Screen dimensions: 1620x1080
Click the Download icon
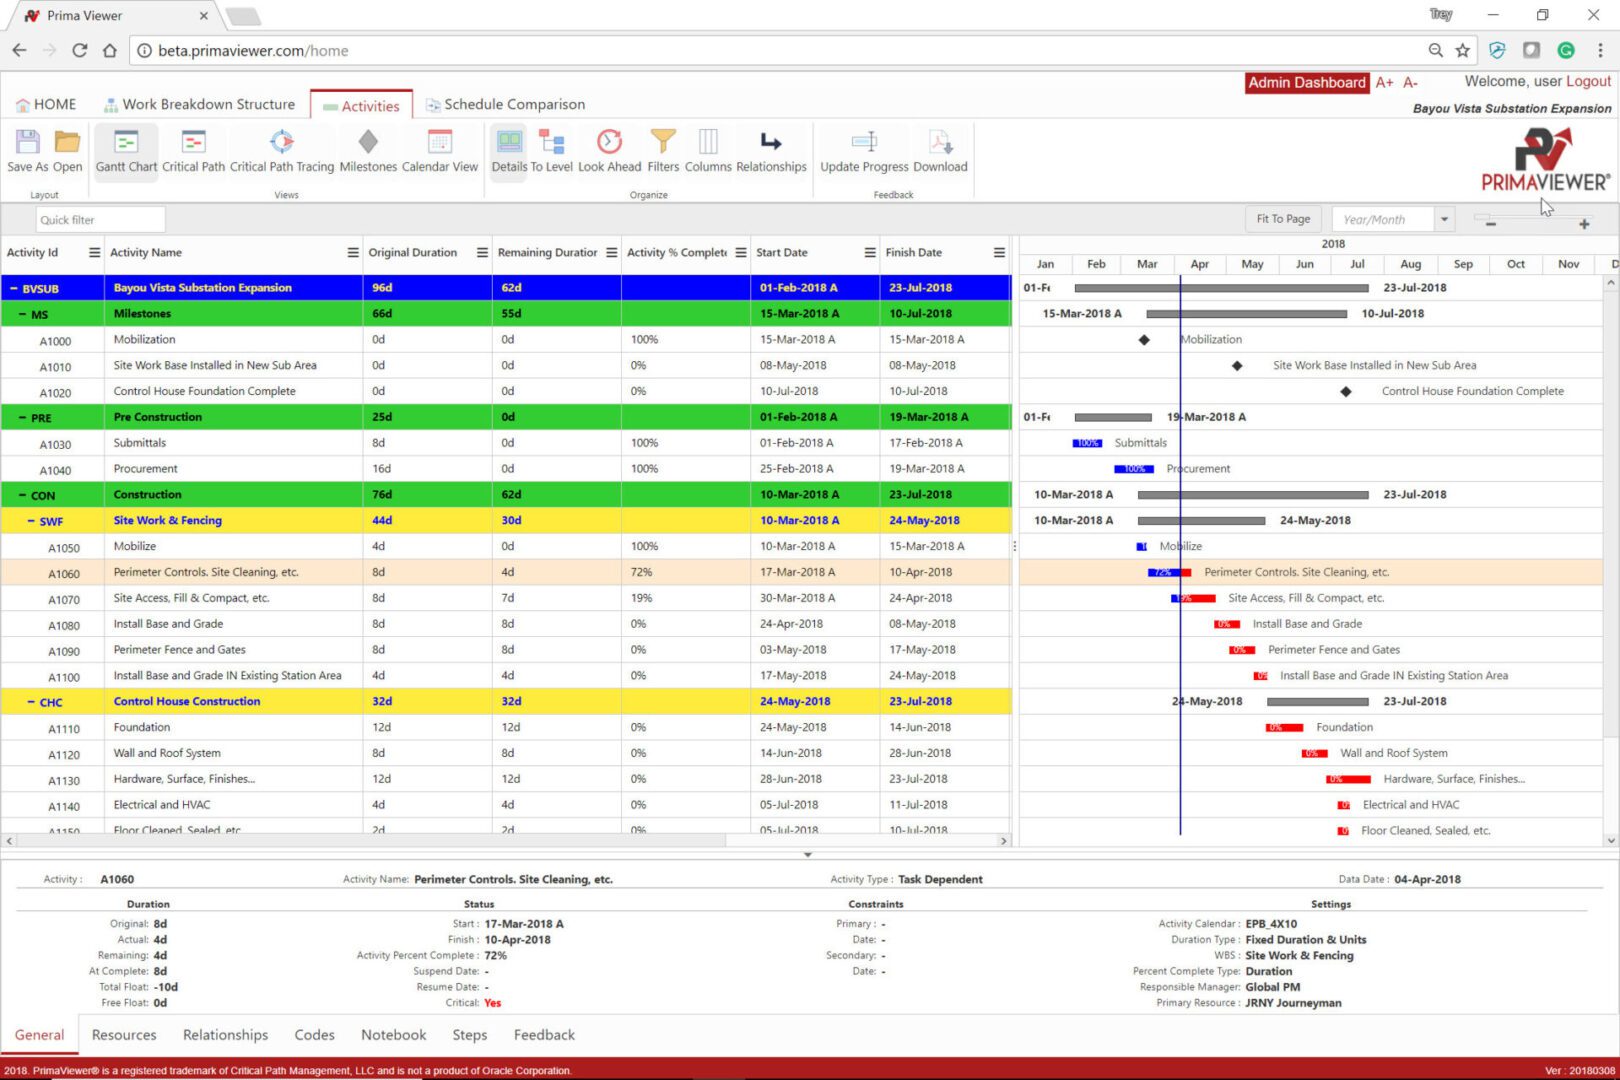click(x=940, y=142)
